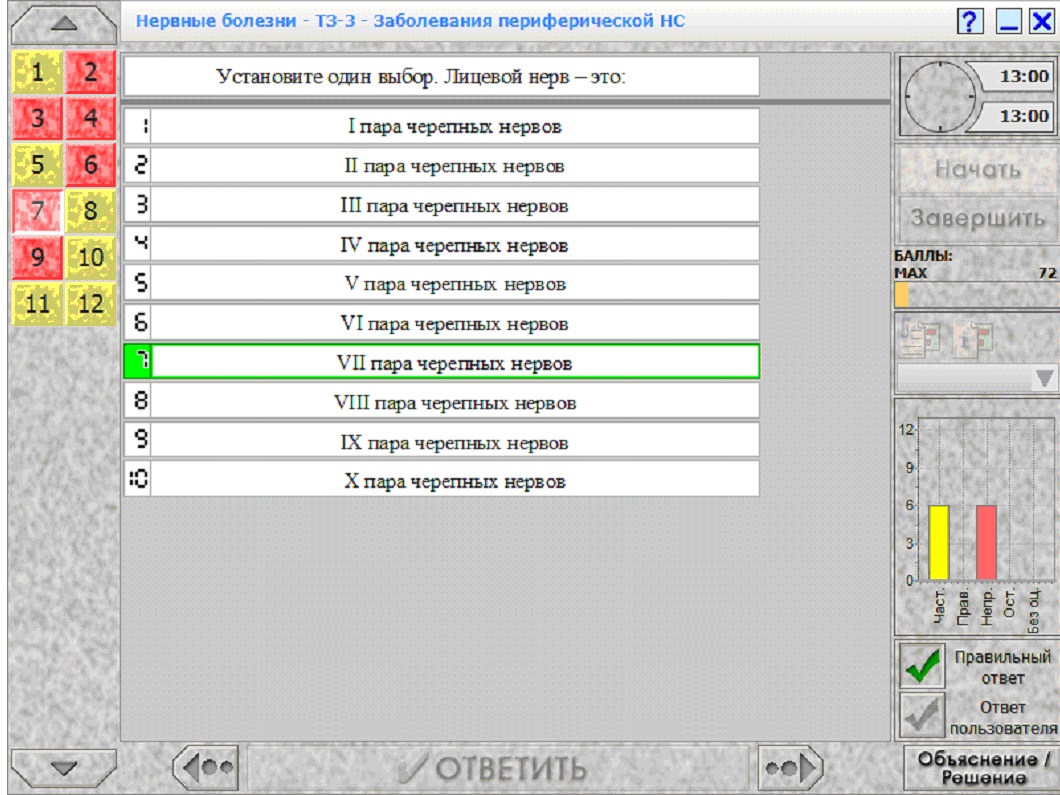The height and width of the screenshot is (795, 1060).
Task: Open Объяснение / Решение
Action: (x=982, y=768)
